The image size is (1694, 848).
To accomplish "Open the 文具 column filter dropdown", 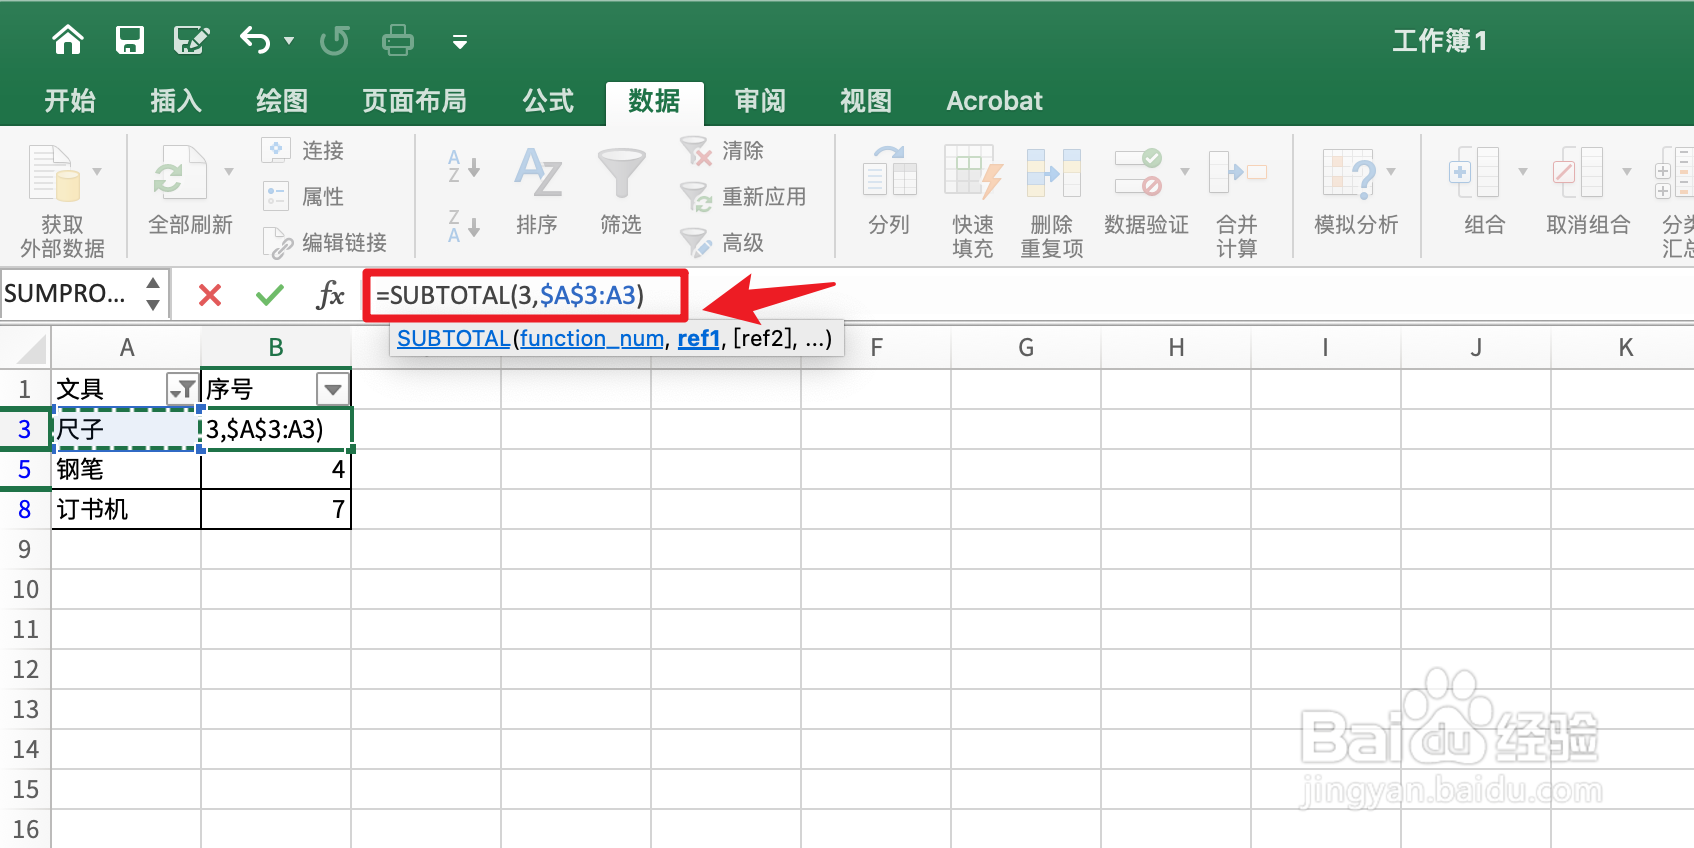I will (x=182, y=389).
